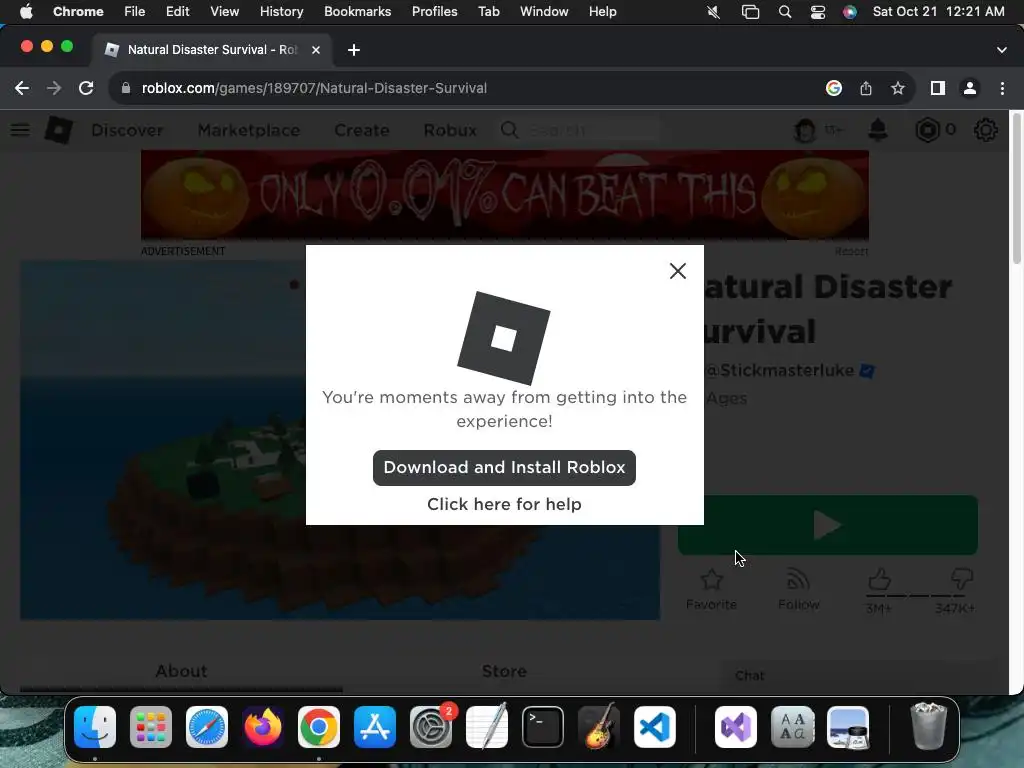This screenshot has height=768, width=1024.
Task: Click the site lock icon in address bar
Action: (126, 88)
